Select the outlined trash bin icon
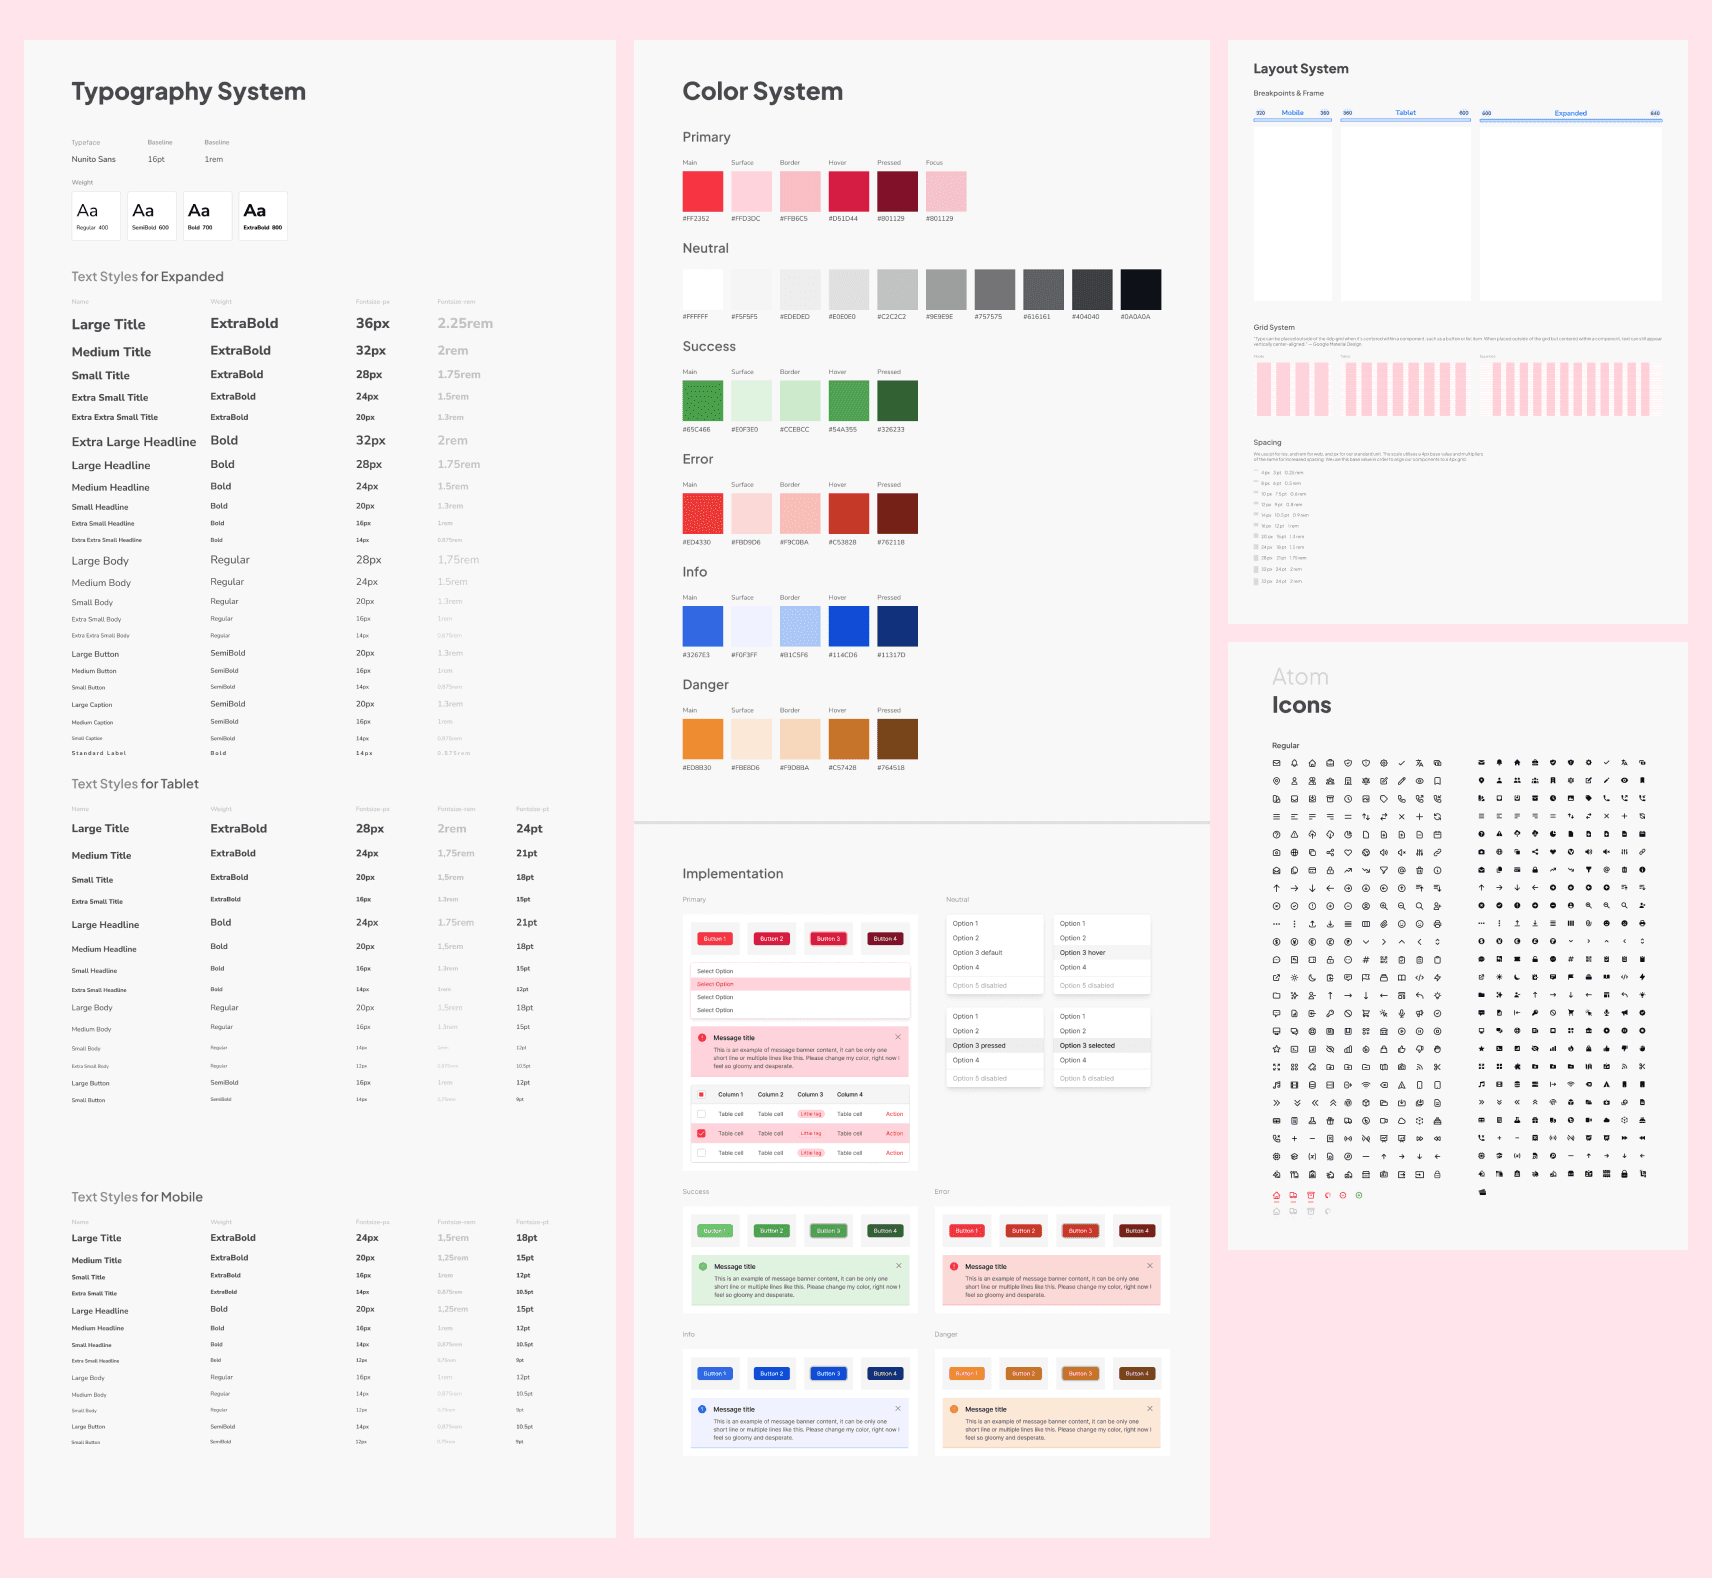Image resolution: width=1712 pixels, height=1578 pixels. point(1419,870)
